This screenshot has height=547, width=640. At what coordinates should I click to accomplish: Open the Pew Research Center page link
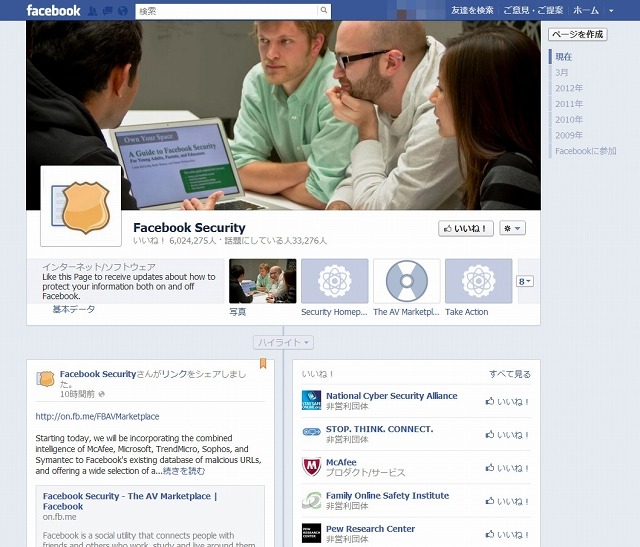click(x=370, y=529)
